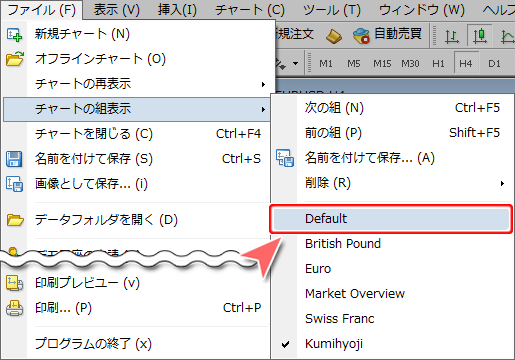The width and height of the screenshot is (515, 360).
Task: Open the ウィンドウ (W) menu
Action: (x=422, y=10)
